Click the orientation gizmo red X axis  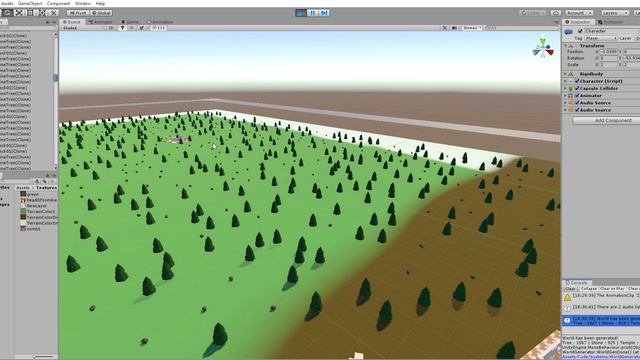coord(550,52)
